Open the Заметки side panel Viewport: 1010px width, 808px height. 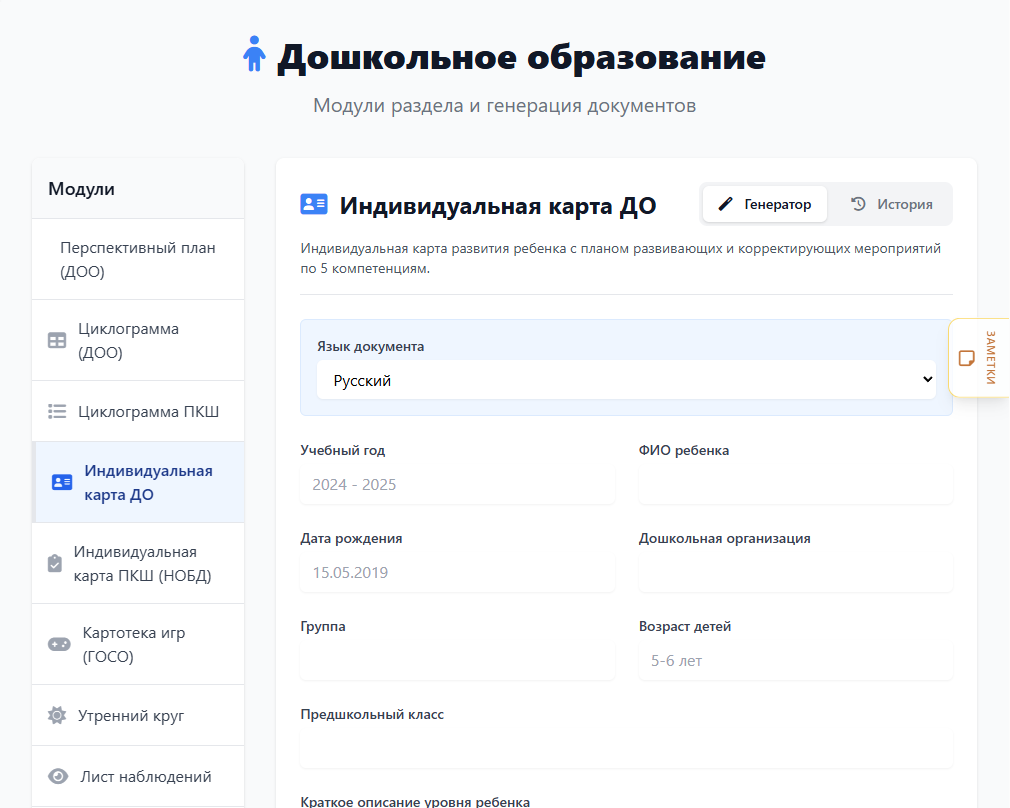pos(979,358)
